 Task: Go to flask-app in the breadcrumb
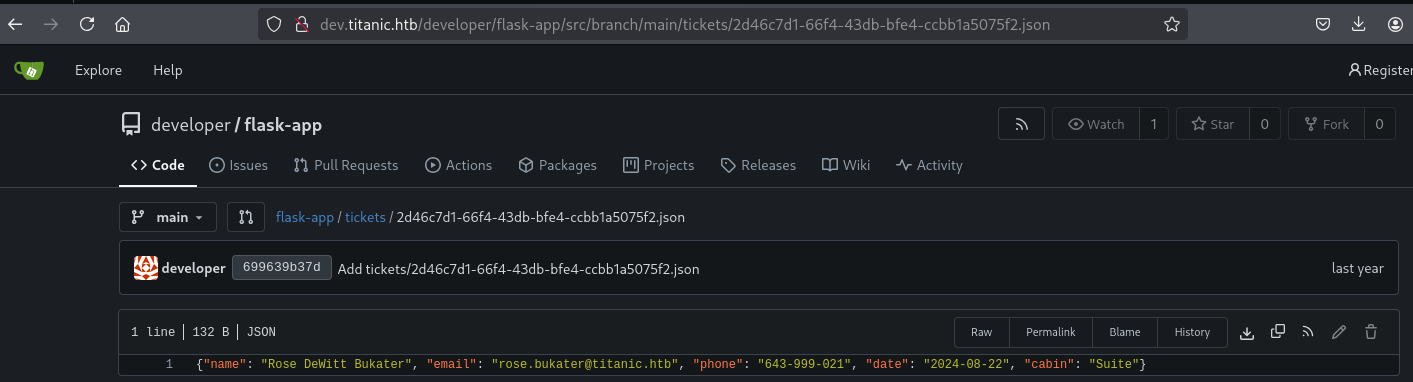(x=305, y=217)
